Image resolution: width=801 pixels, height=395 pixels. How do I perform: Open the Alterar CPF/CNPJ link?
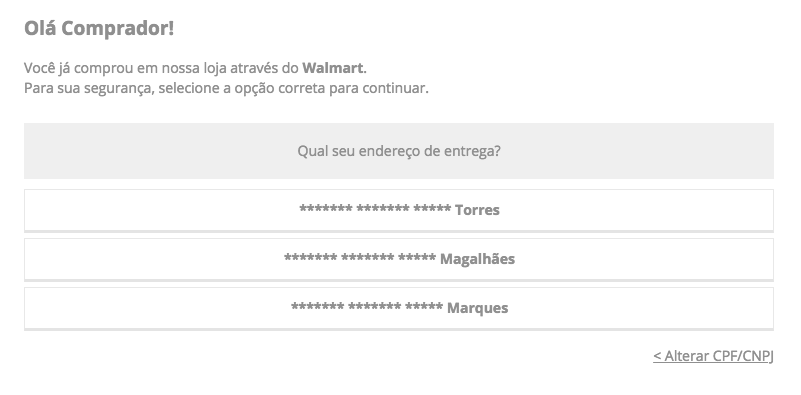pos(713,356)
